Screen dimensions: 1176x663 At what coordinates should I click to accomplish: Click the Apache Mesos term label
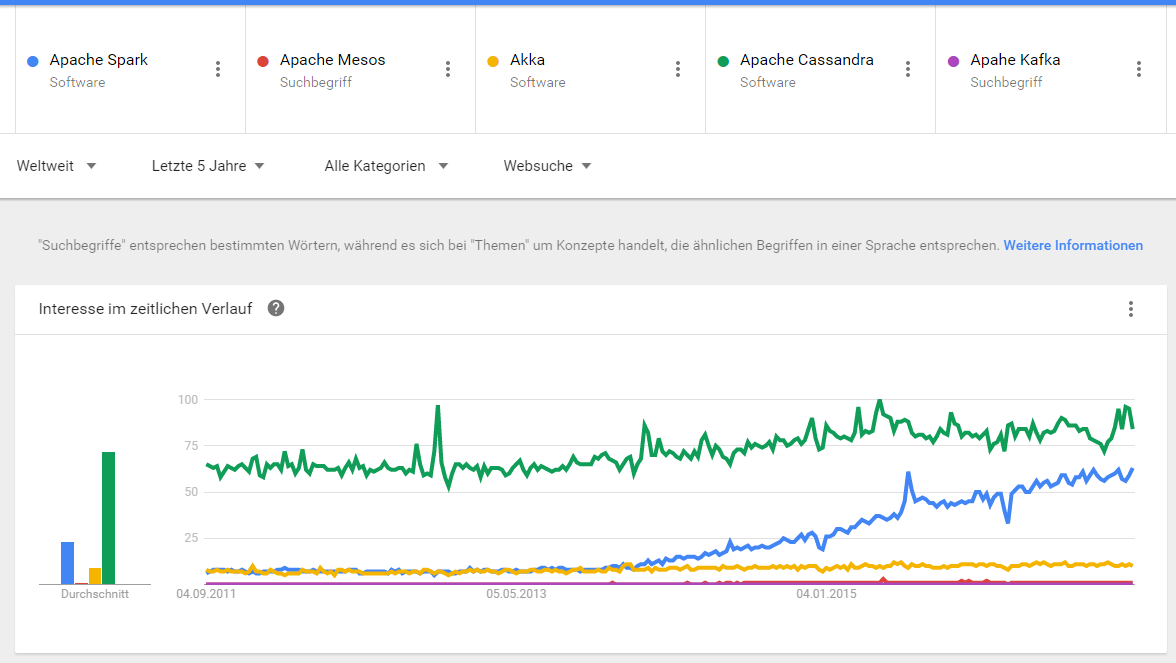pyautogui.click(x=332, y=60)
